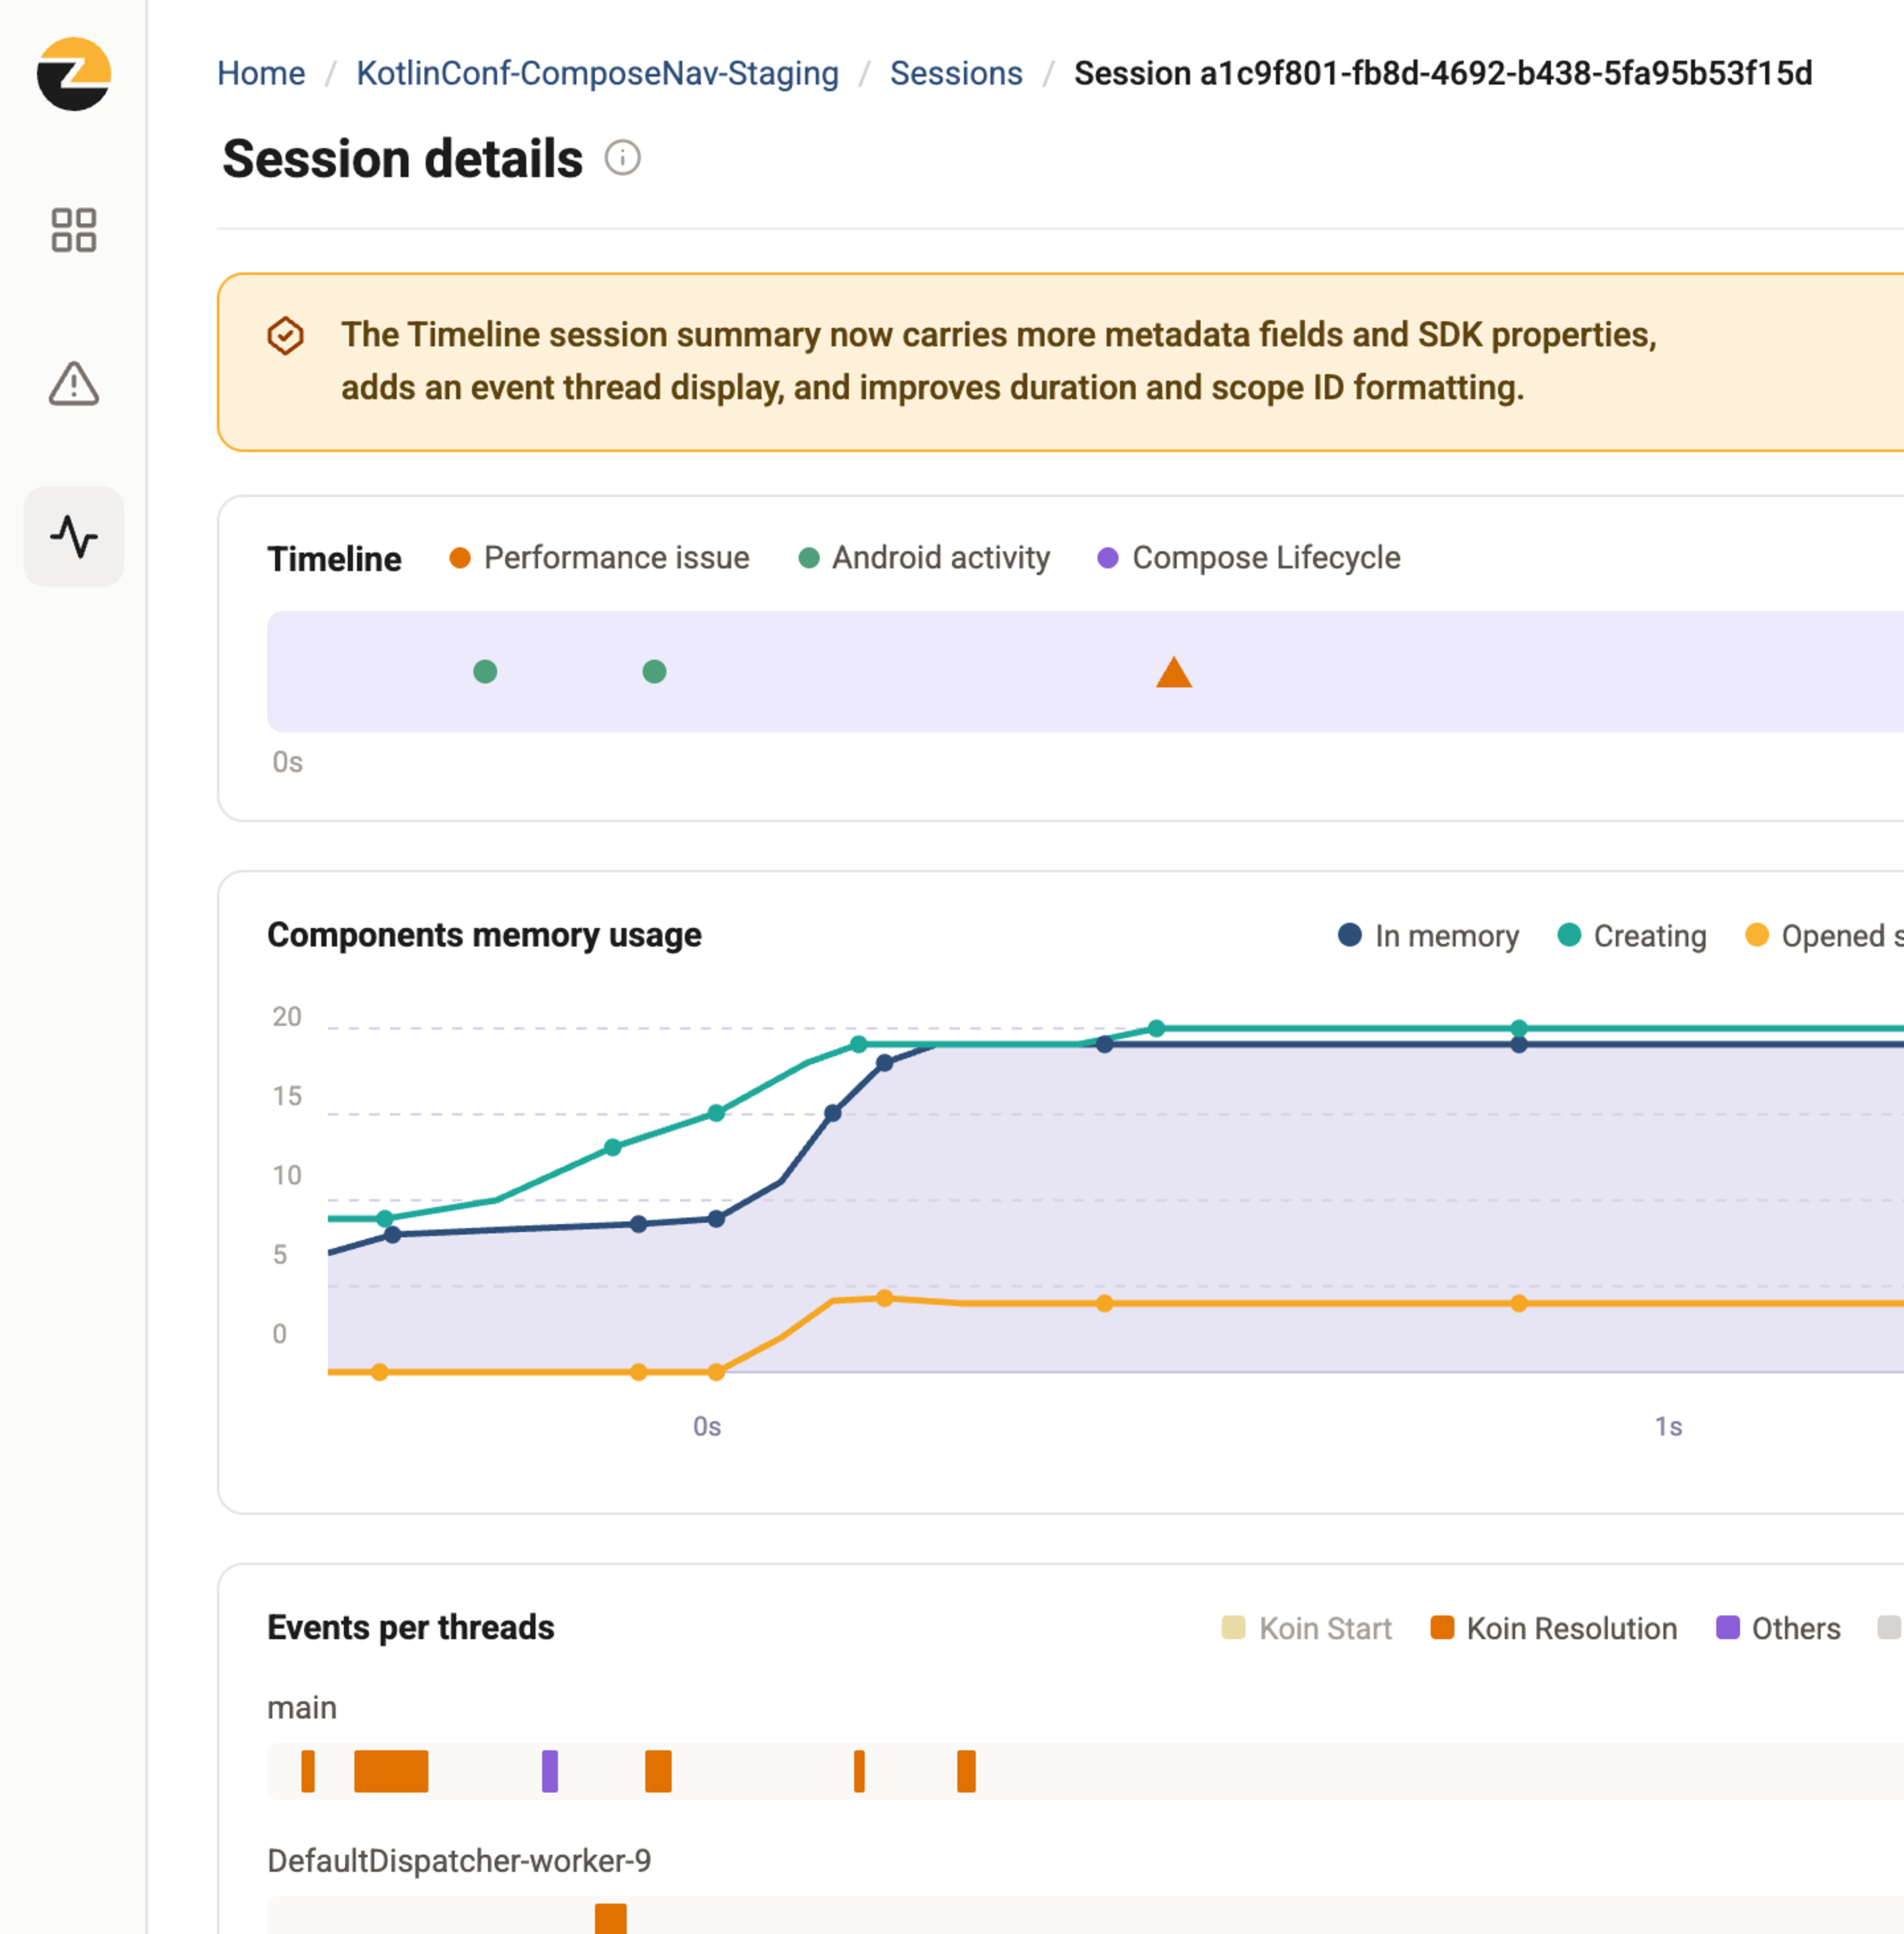
Task: Toggle Koin Resolution legend item
Action: pyautogui.click(x=1554, y=1628)
